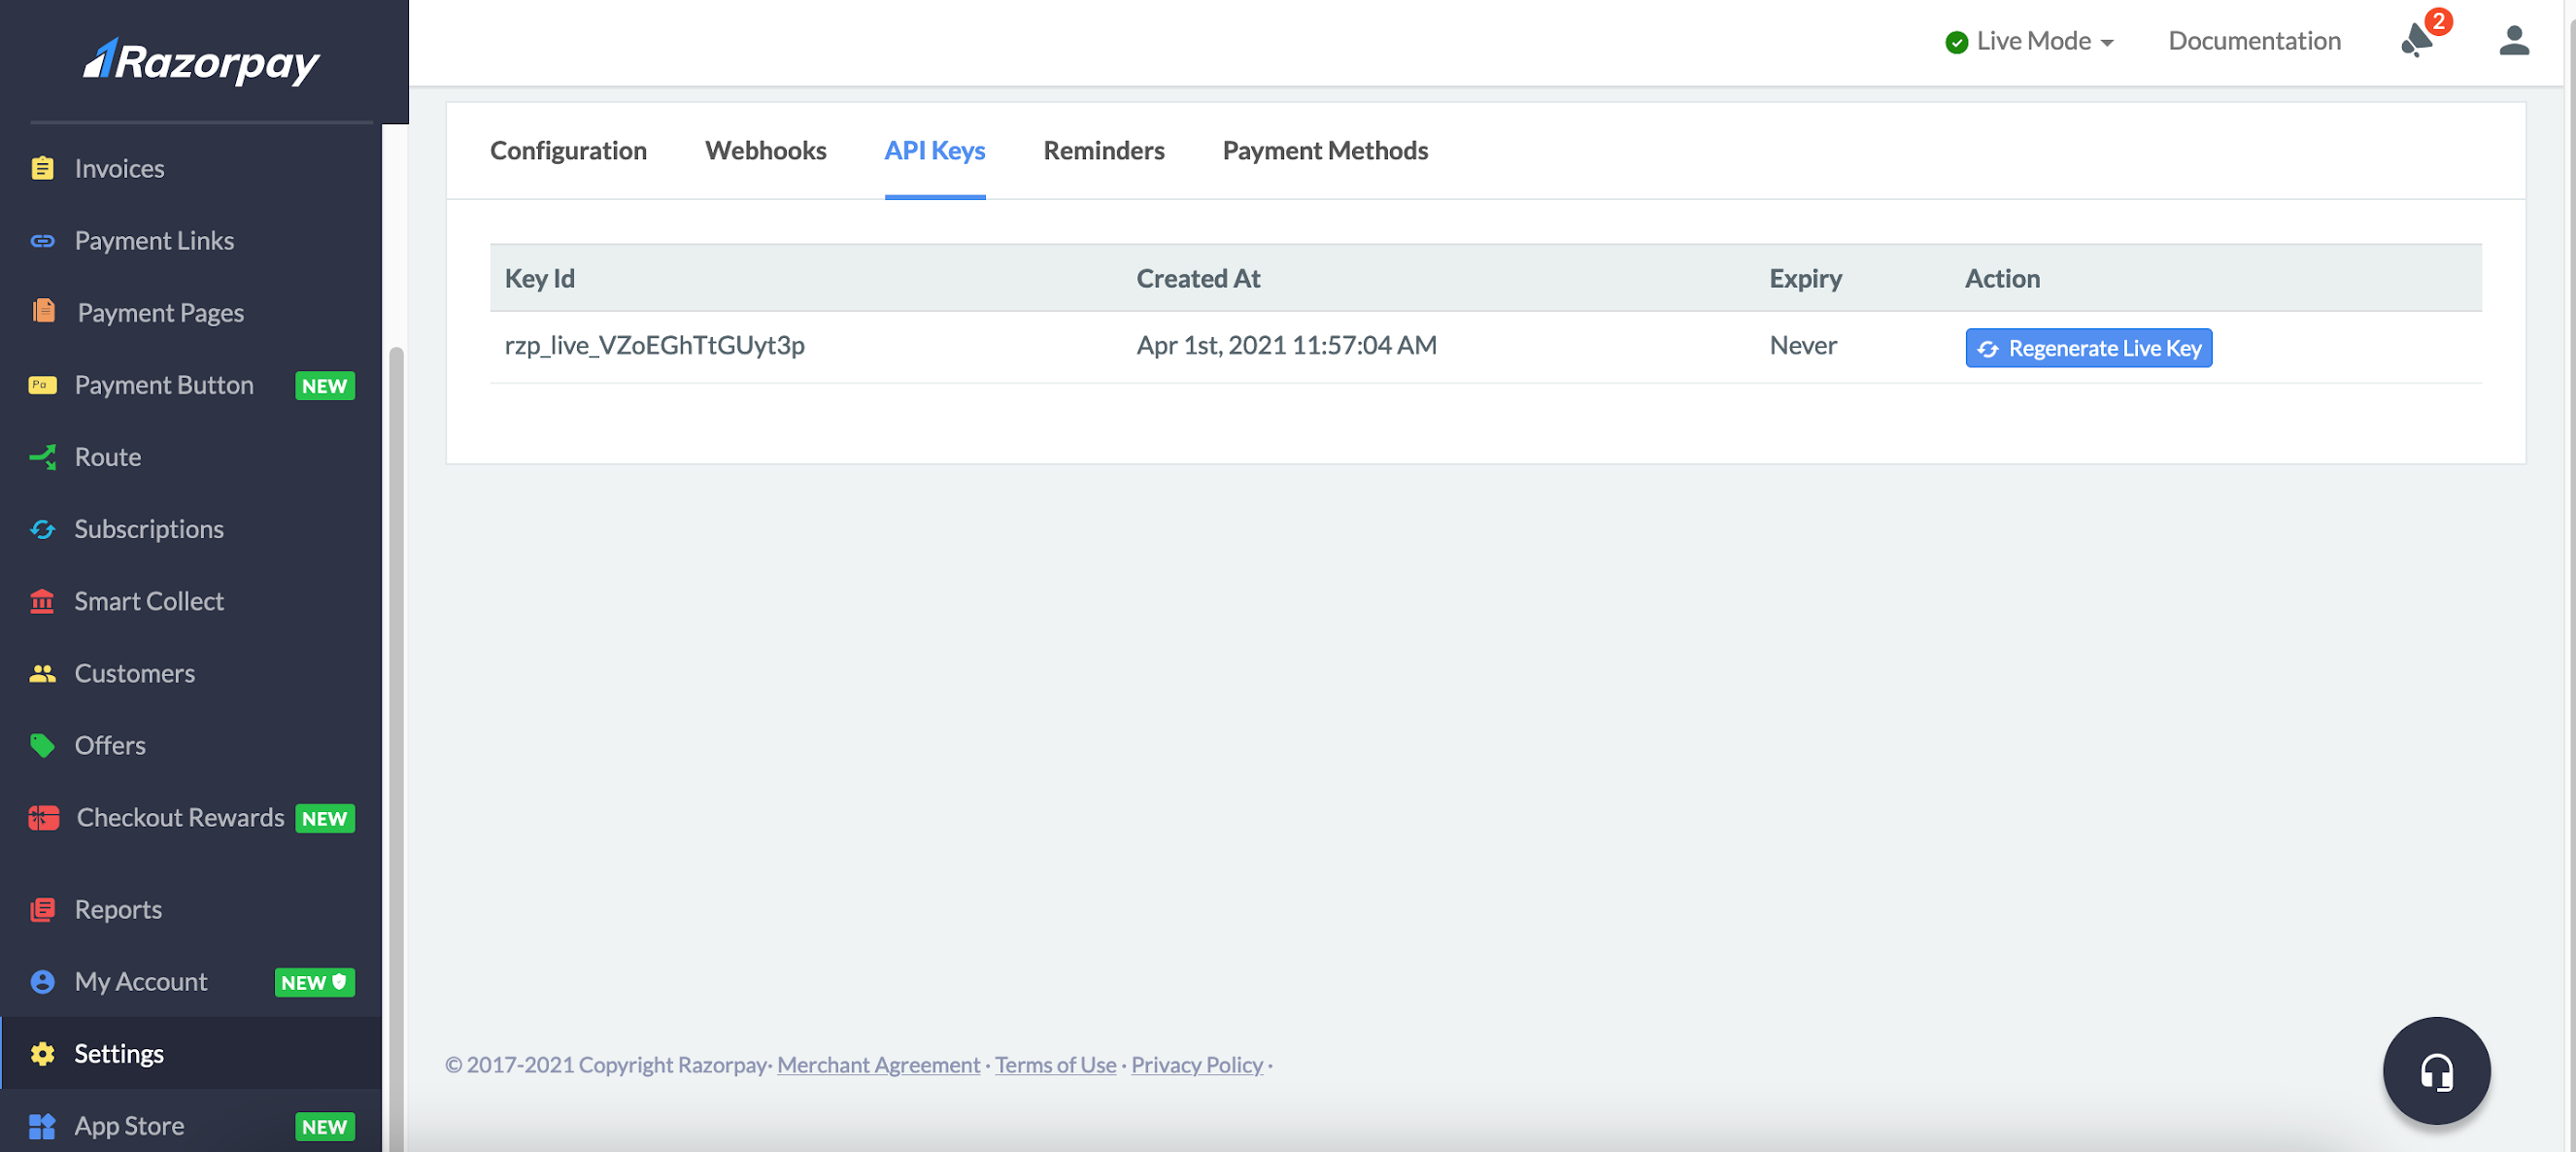Click the Settings gear icon
This screenshot has height=1152, width=2576.
coord(42,1053)
